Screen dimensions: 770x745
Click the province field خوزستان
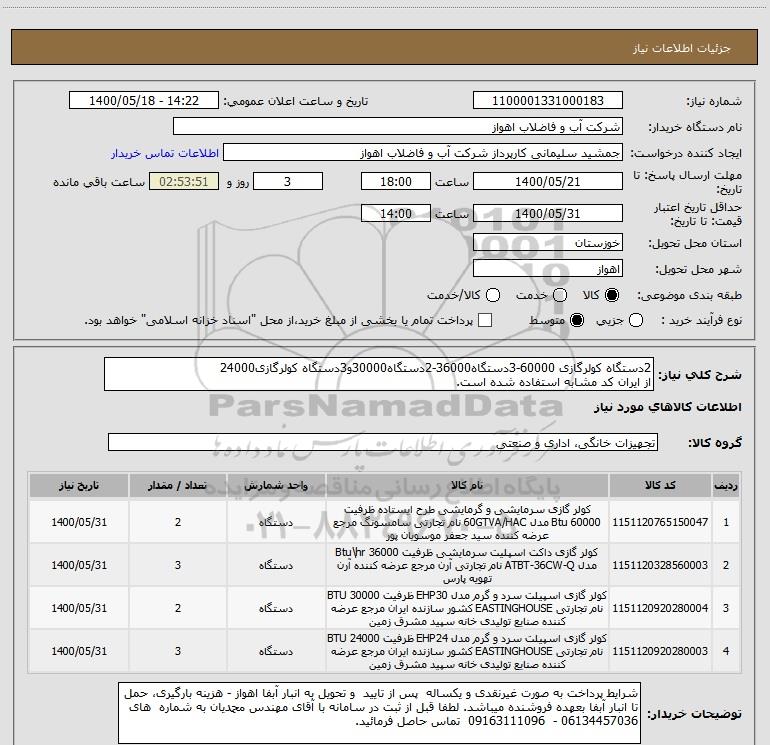(x=548, y=243)
